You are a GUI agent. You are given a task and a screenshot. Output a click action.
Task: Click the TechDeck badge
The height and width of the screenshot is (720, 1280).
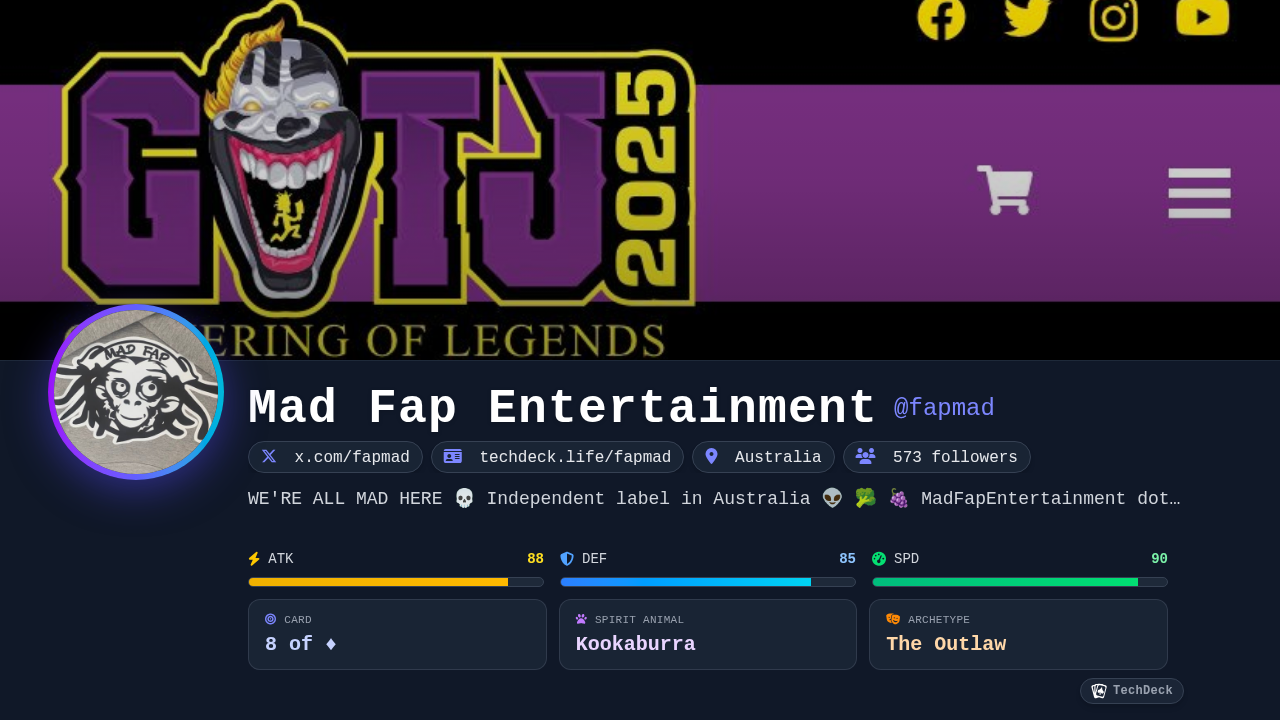click(x=1132, y=691)
